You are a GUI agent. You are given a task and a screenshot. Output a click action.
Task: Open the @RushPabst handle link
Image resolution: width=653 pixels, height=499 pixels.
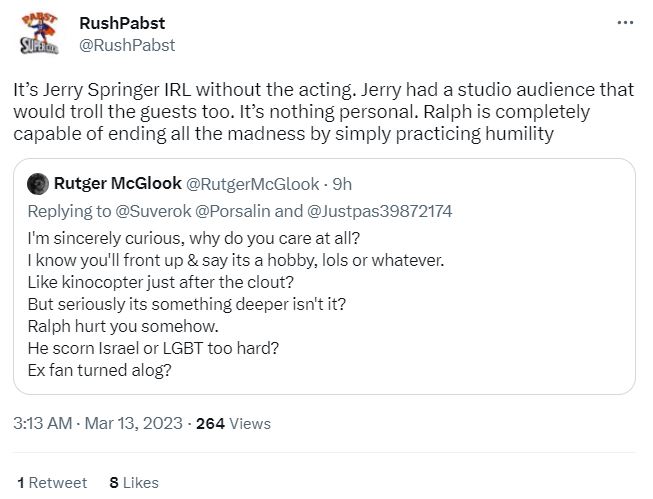click(x=127, y=45)
